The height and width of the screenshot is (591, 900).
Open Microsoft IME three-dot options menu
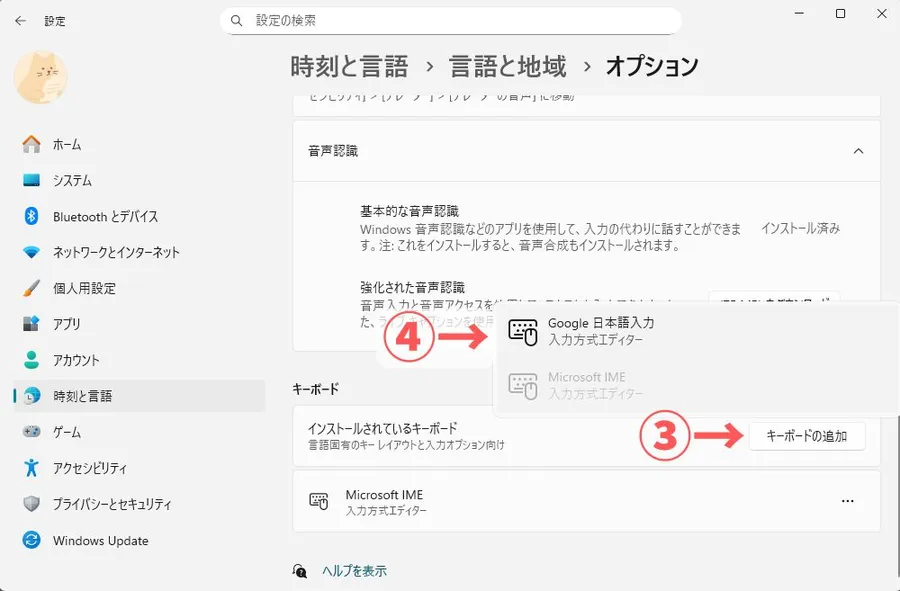[x=848, y=501]
